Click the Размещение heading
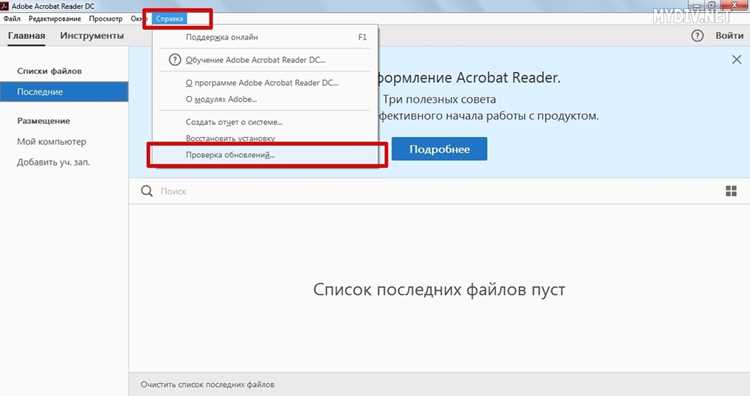The image size is (750, 396). [44, 121]
